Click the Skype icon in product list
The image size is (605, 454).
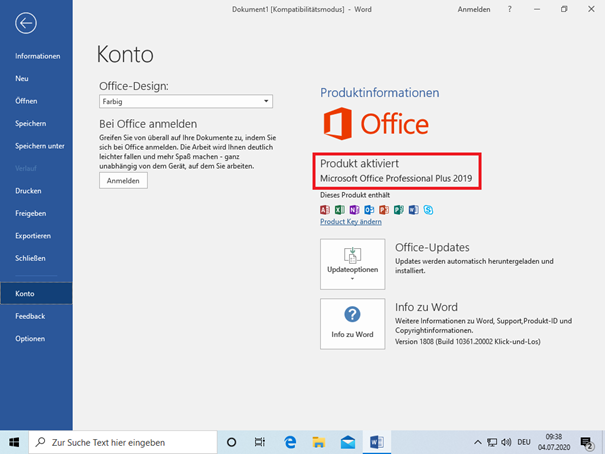pyautogui.click(x=428, y=210)
